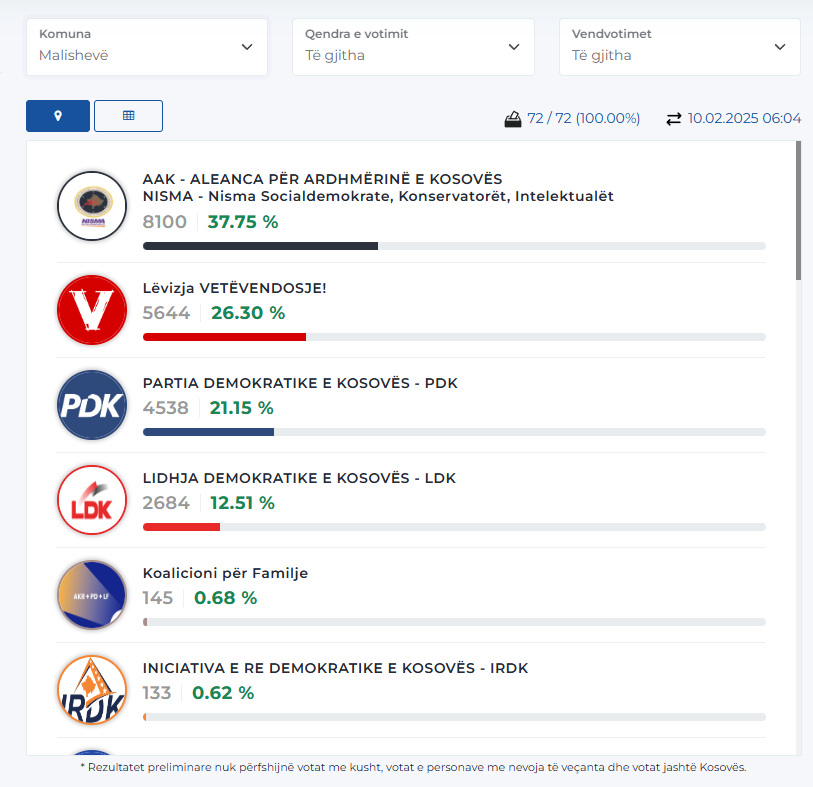Click the ballot box counted icon
Image resolution: width=813 pixels, height=787 pixels.
pos(513,119)
